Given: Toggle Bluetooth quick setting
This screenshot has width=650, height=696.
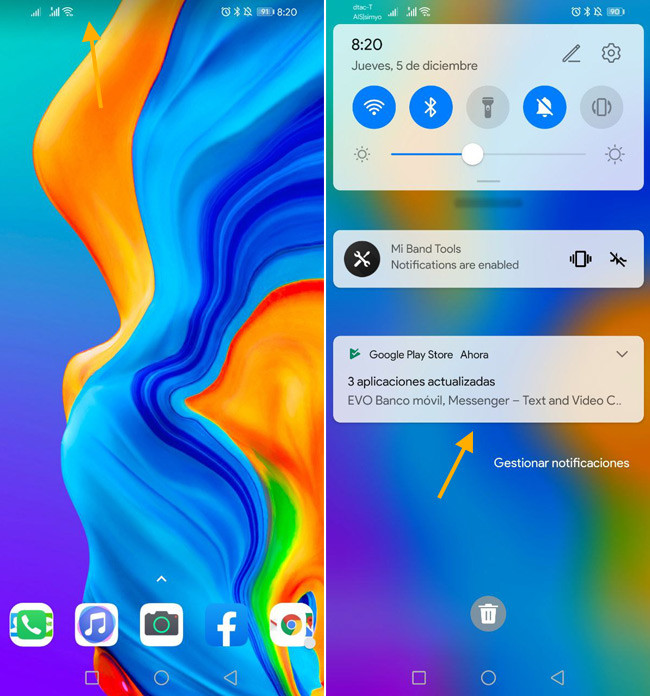Looking at the screenshot, I should (431, 107).
